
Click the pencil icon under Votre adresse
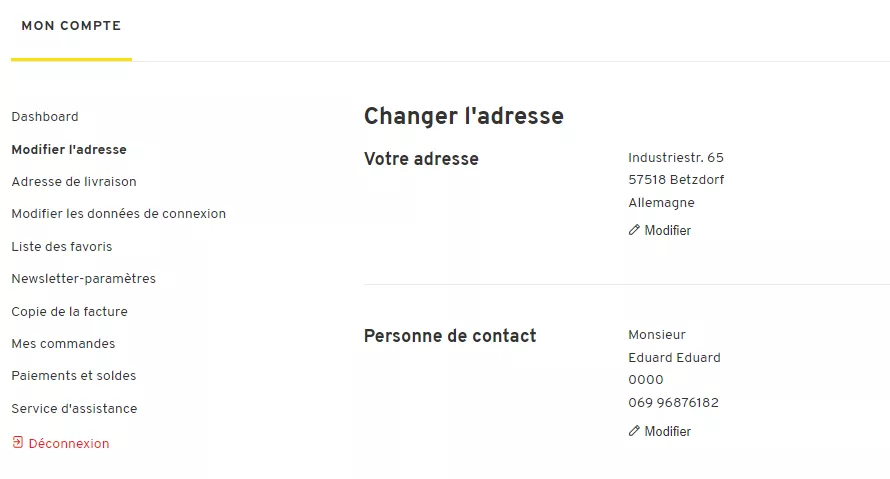(x=634, y=230)
